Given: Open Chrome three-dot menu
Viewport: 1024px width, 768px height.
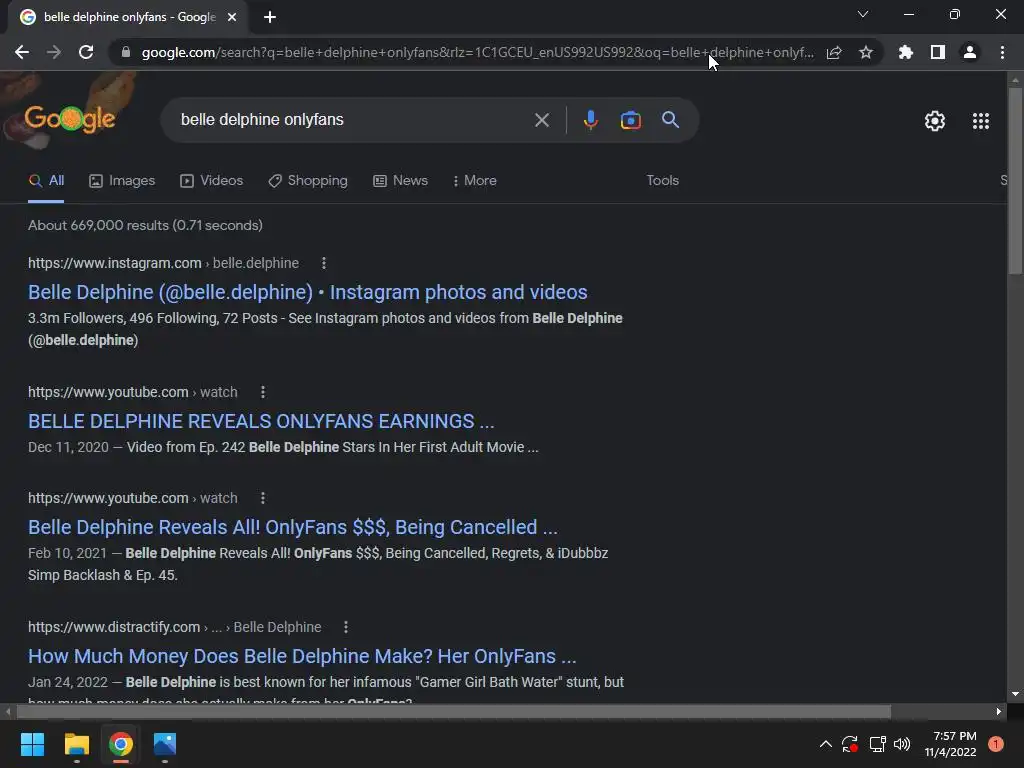Looking at the screenshot, I should 1002,52.
